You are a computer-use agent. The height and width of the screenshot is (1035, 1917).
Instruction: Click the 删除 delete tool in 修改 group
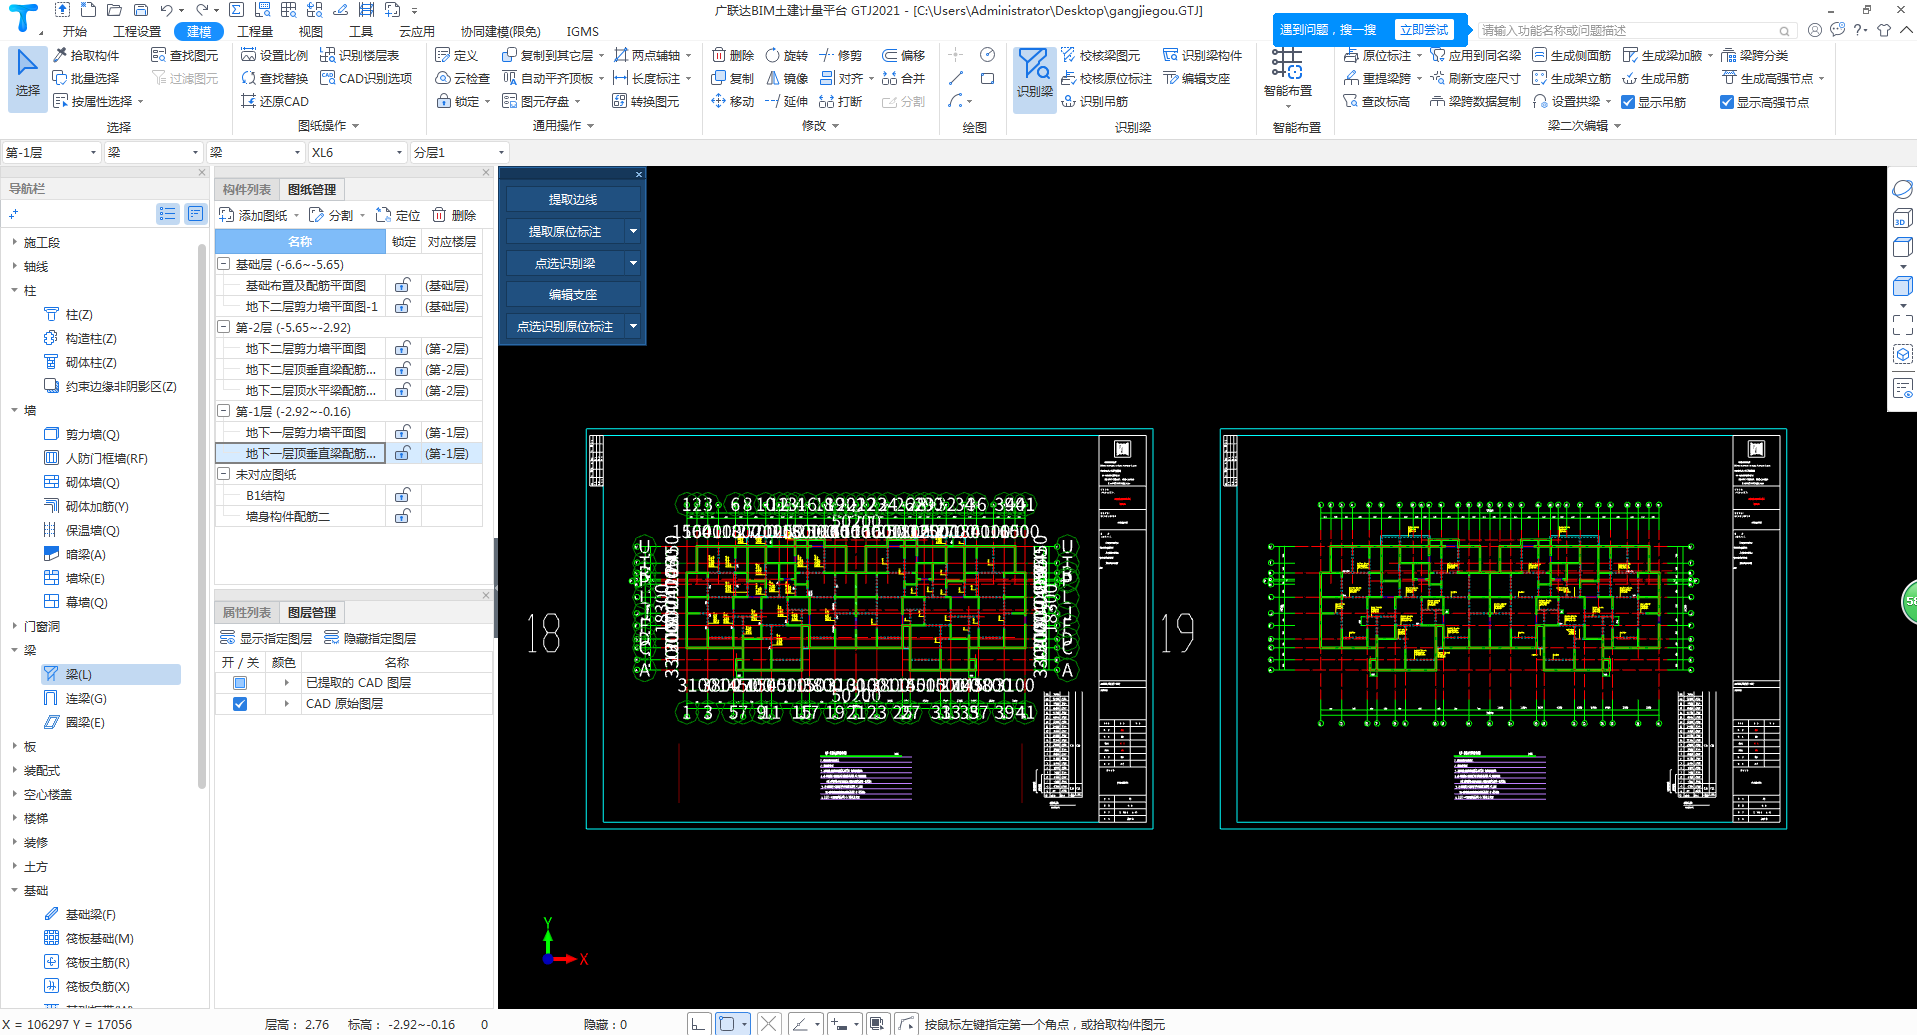click(732, 55)
